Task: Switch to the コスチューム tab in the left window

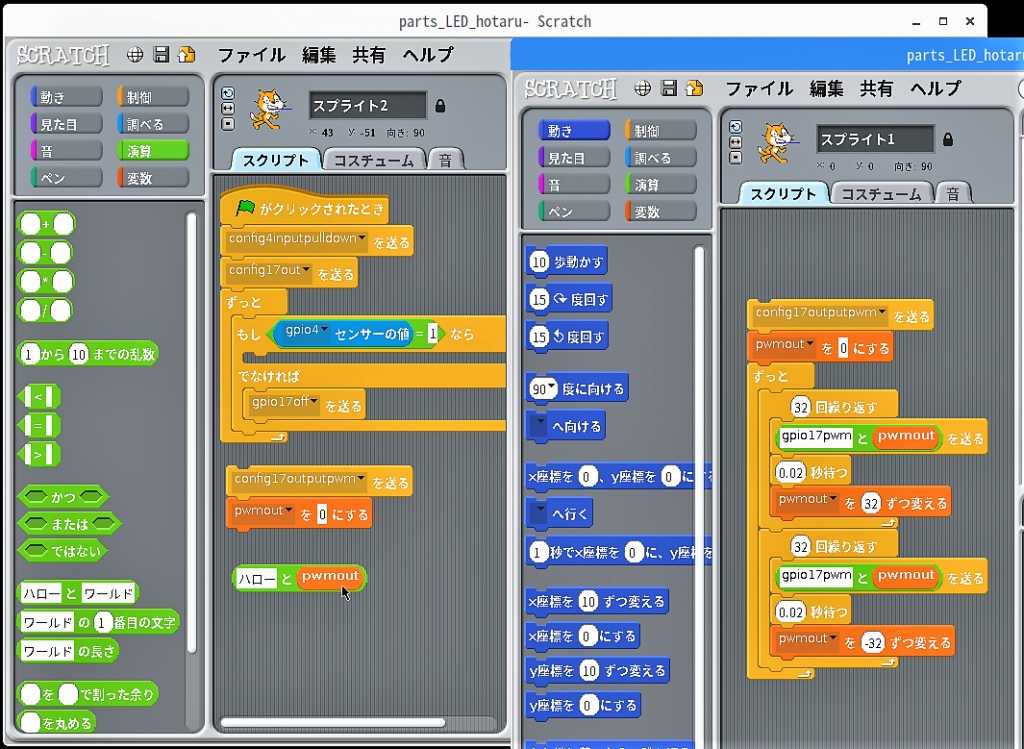Action: (x=373, y=160)
